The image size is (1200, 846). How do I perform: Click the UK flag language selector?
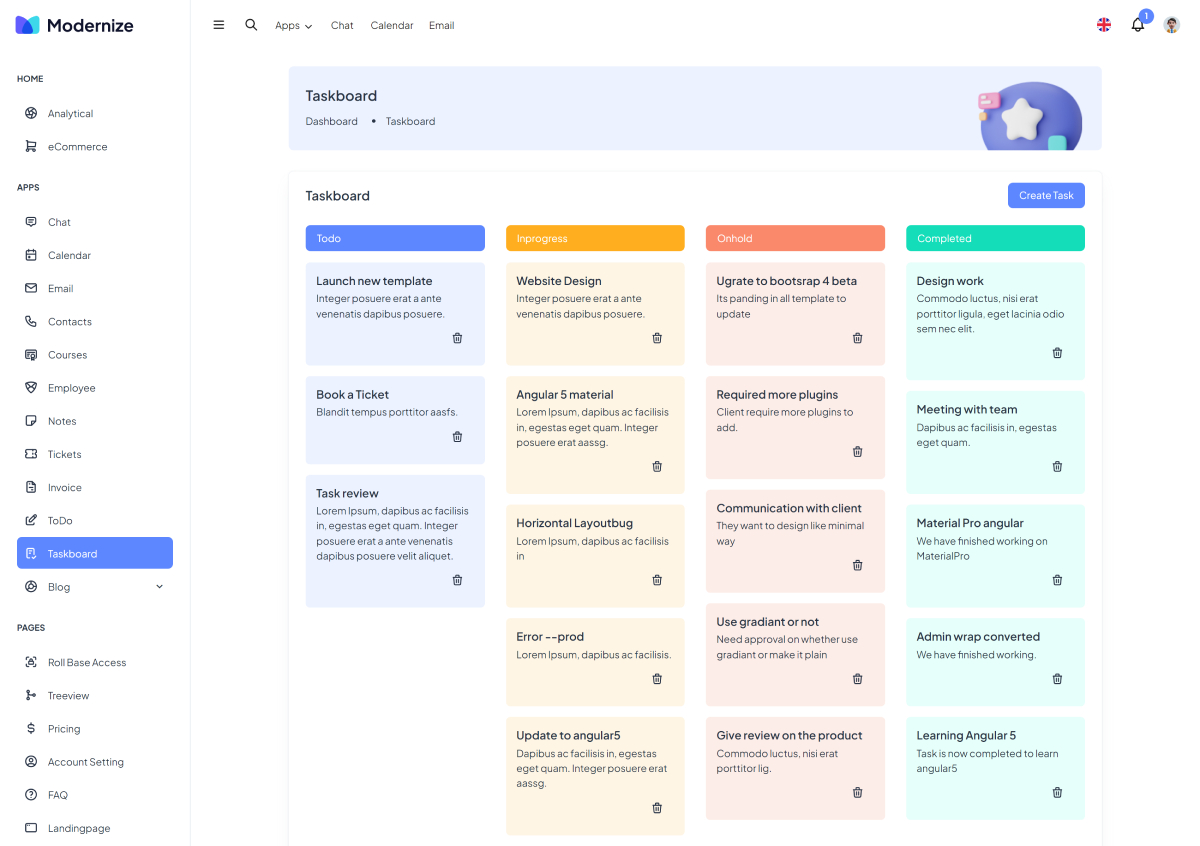click(1104, 25)
